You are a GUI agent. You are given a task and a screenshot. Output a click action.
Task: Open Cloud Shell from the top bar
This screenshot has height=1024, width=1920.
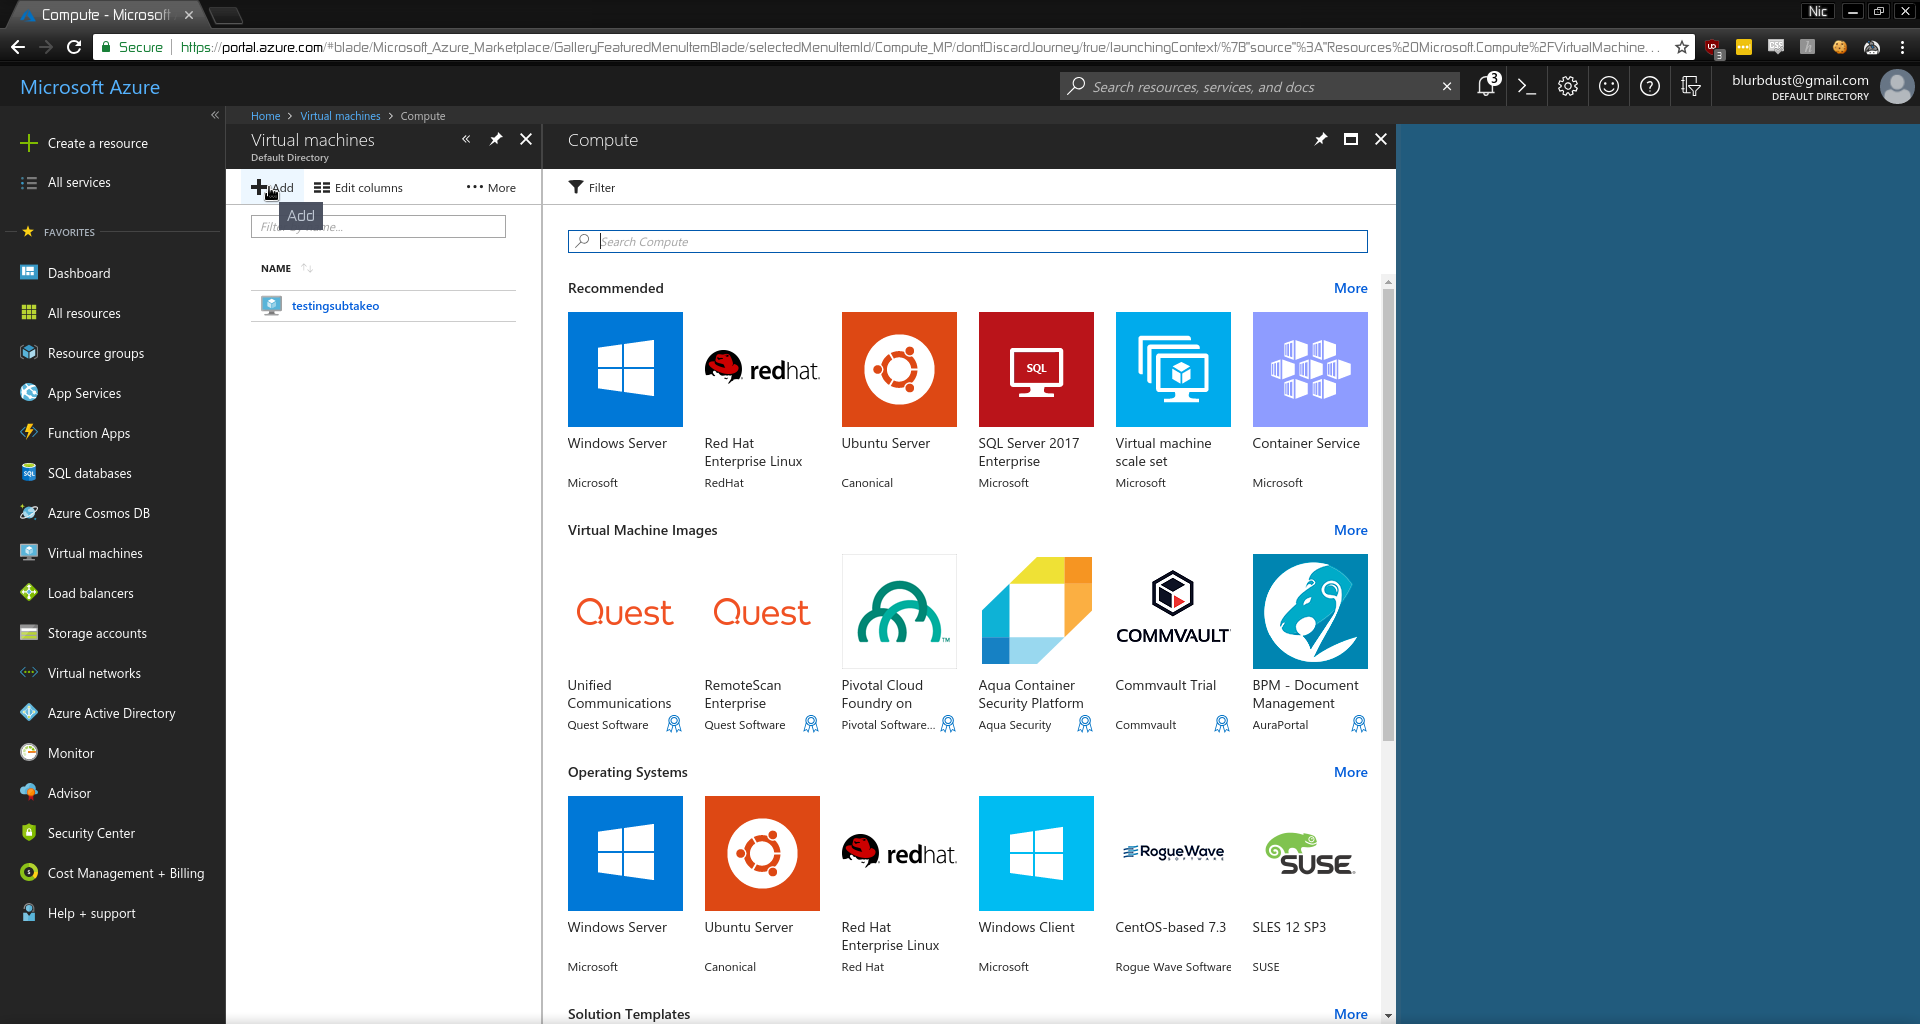click(x=1526, y=87)
